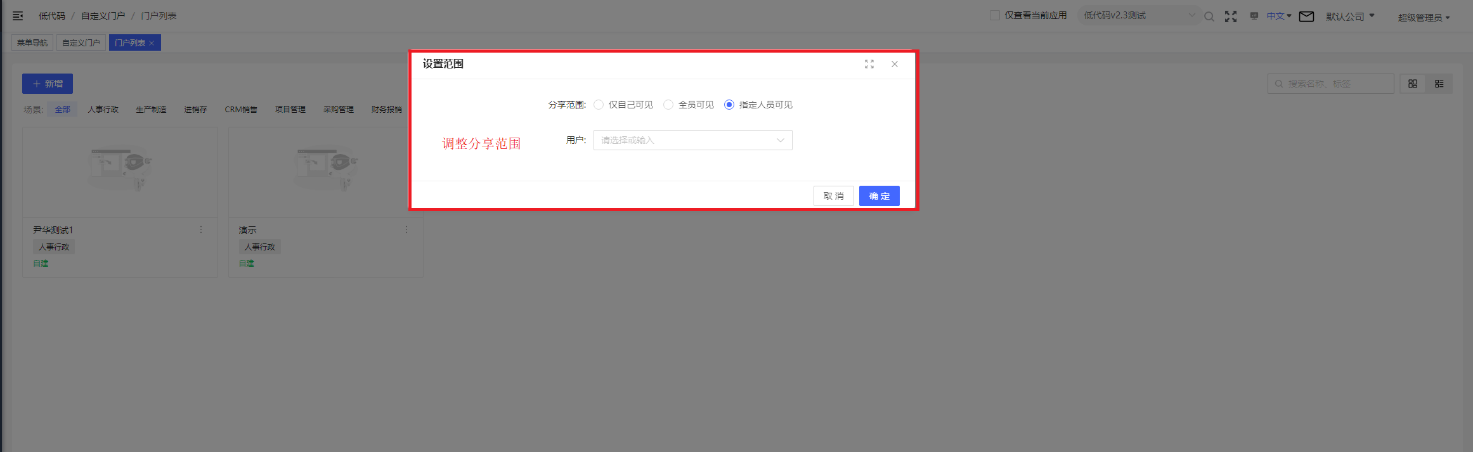Filter scenes by CRM销售

[x=240, y=110]
